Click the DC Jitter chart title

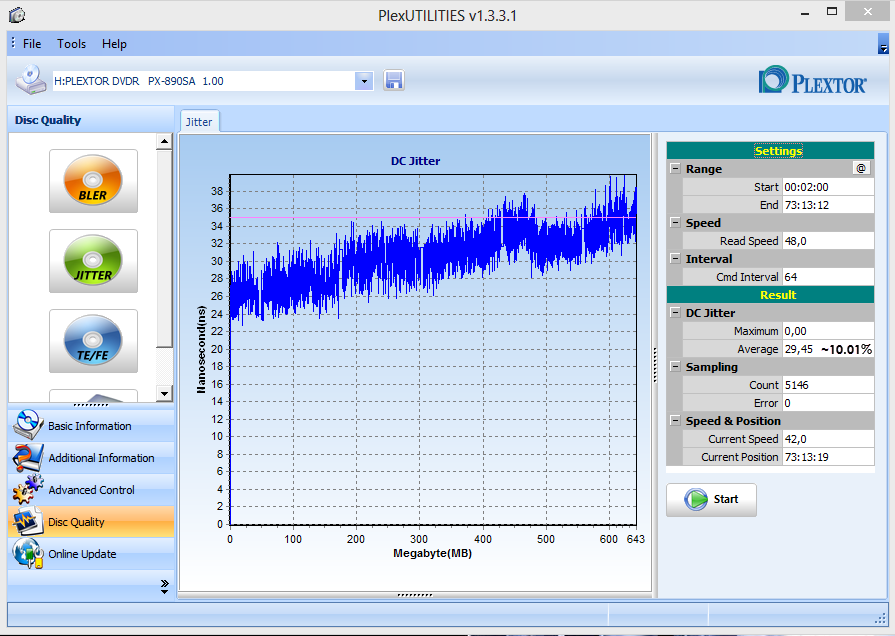coord(416,161)
